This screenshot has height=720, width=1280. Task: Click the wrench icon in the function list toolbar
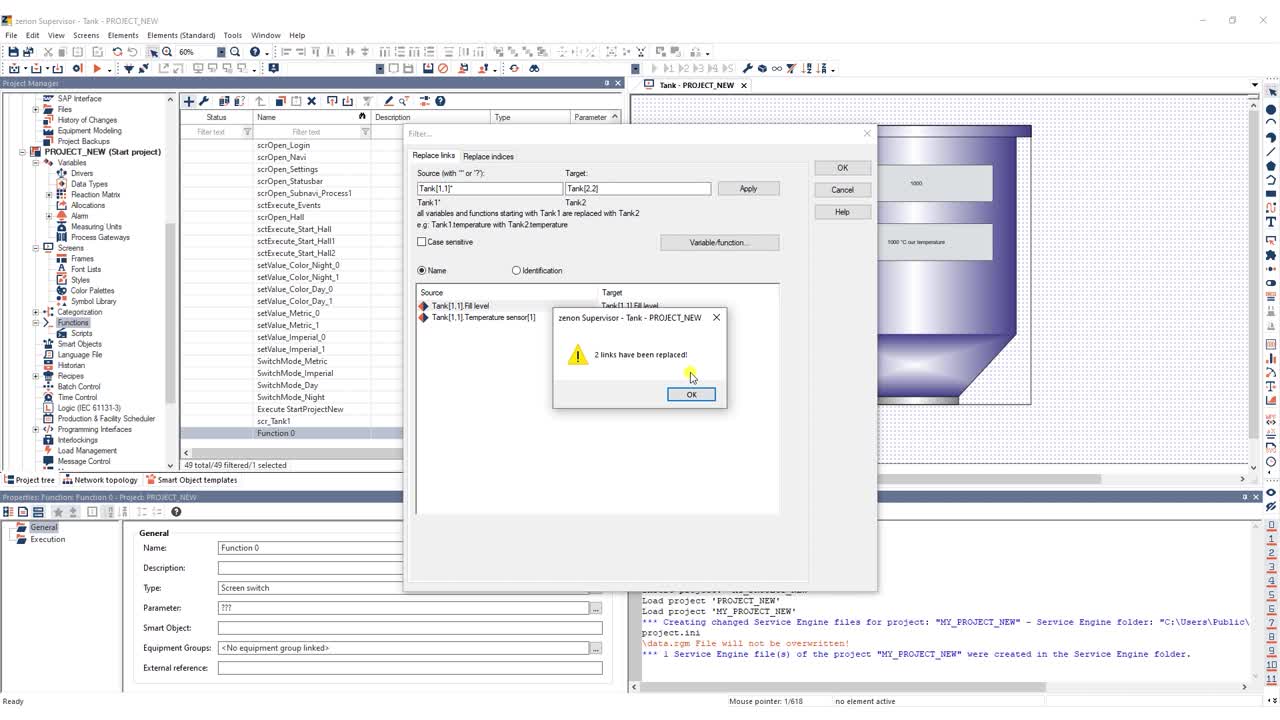pyautogui.click(x=203, y=101)
